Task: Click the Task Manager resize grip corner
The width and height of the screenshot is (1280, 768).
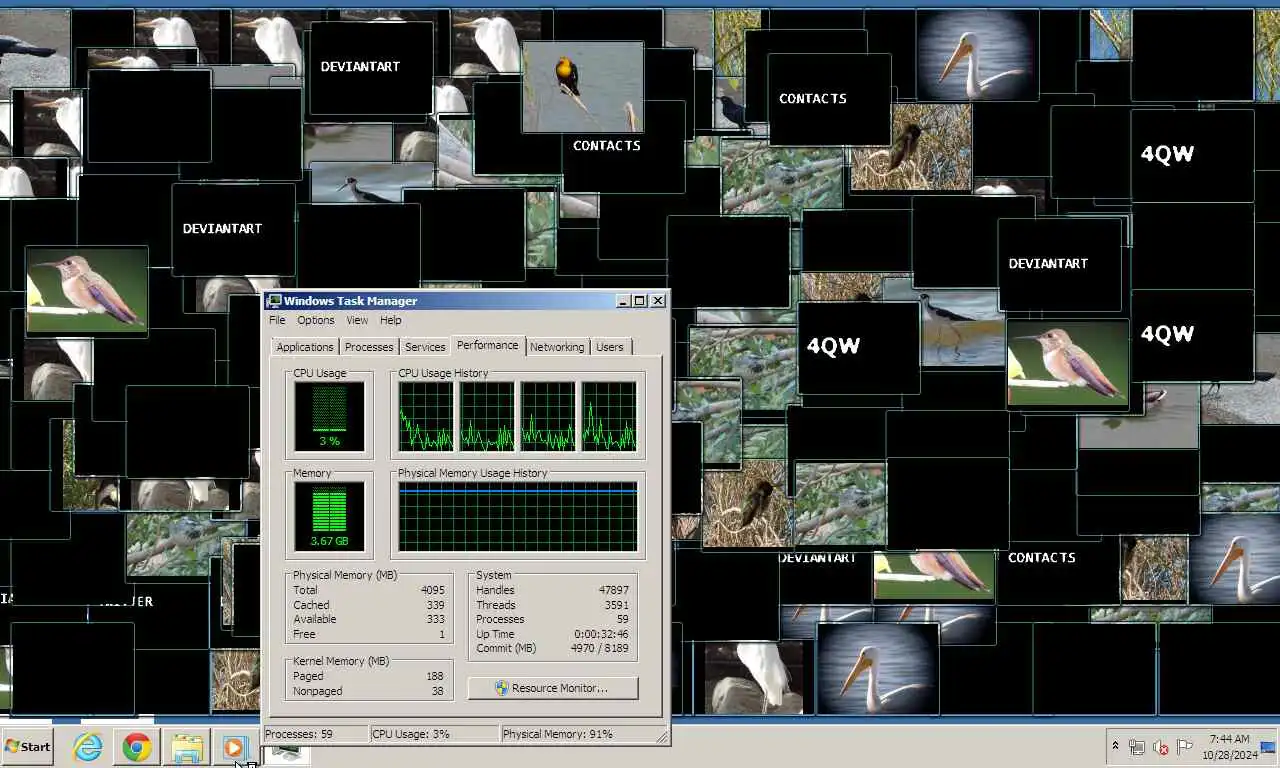Action: (x=662, y=737)
